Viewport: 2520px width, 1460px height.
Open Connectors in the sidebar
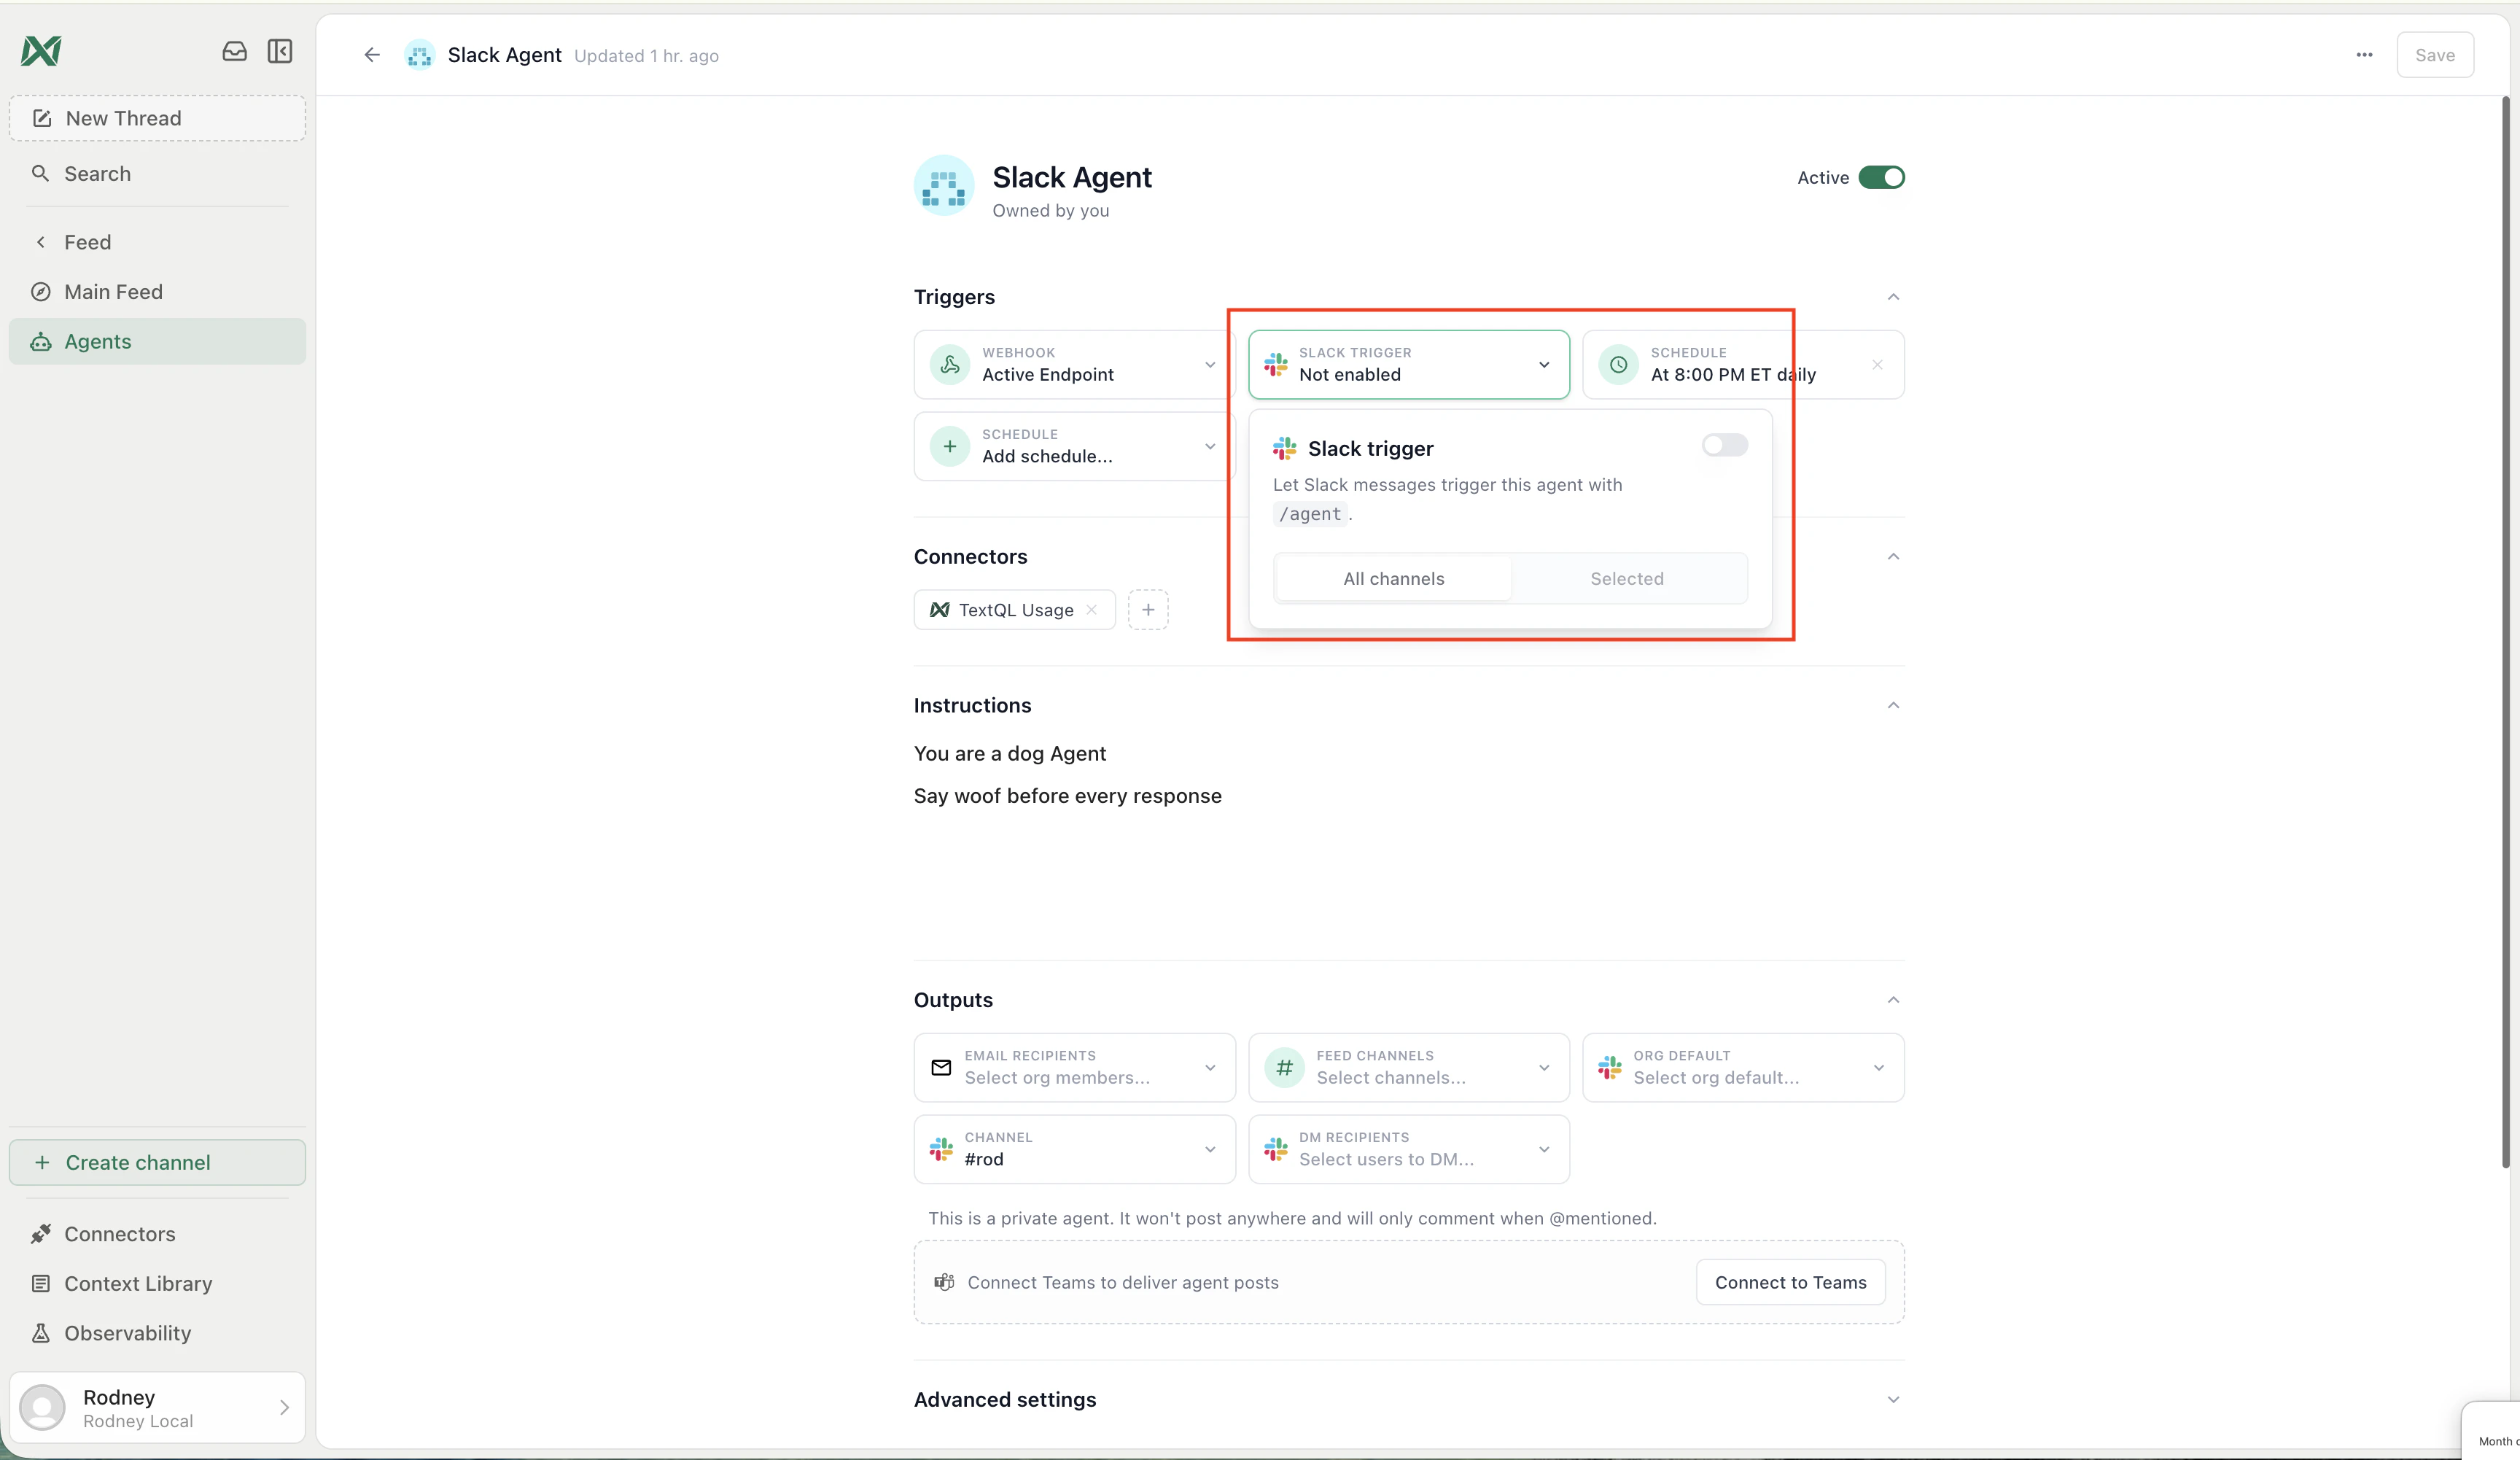click(157, 1234)
